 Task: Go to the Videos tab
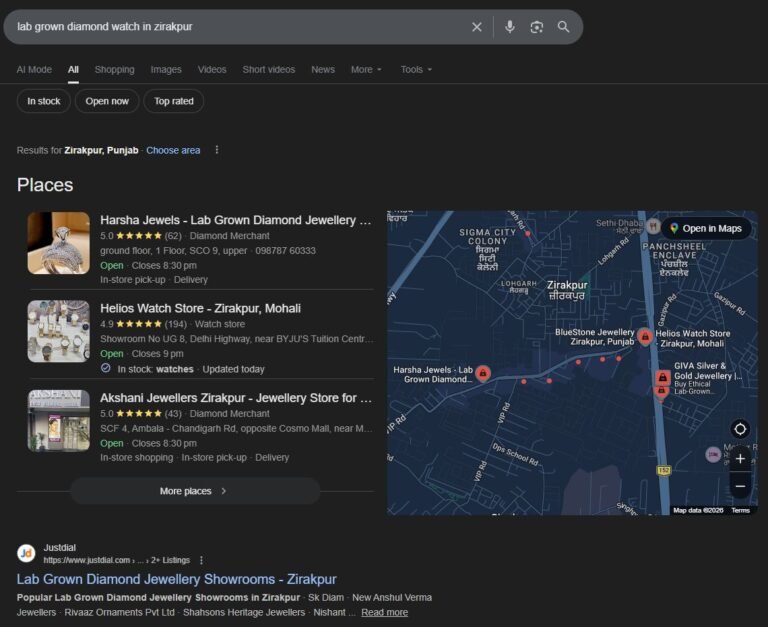pyautogui.click(x=212, y=70)
